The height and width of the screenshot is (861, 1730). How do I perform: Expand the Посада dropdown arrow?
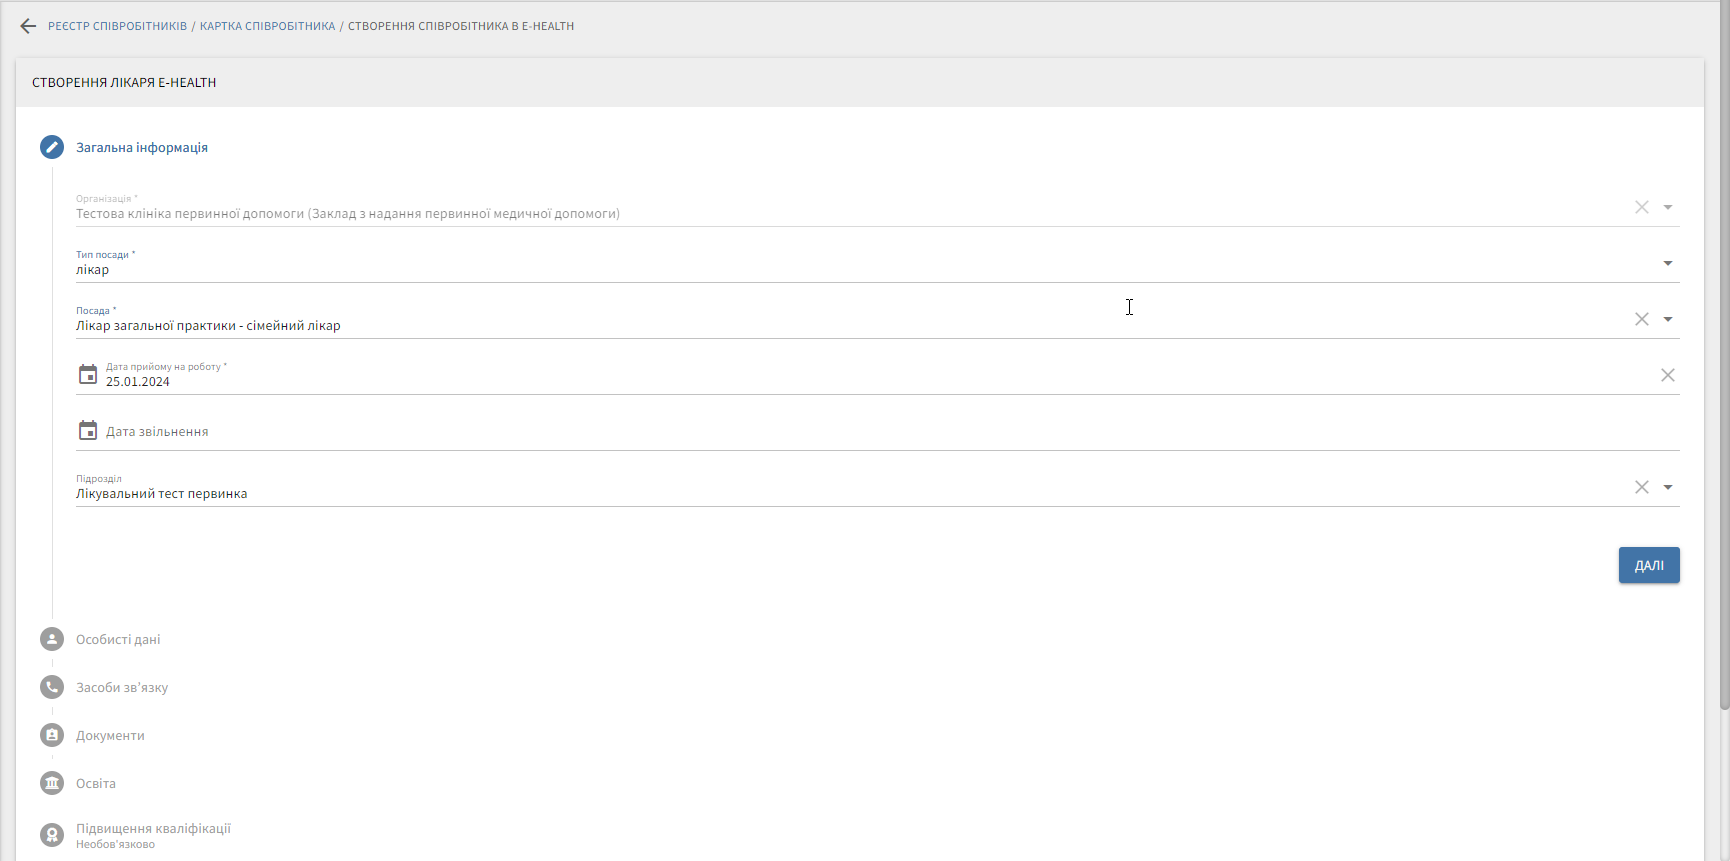click(x=1667, y=319)
